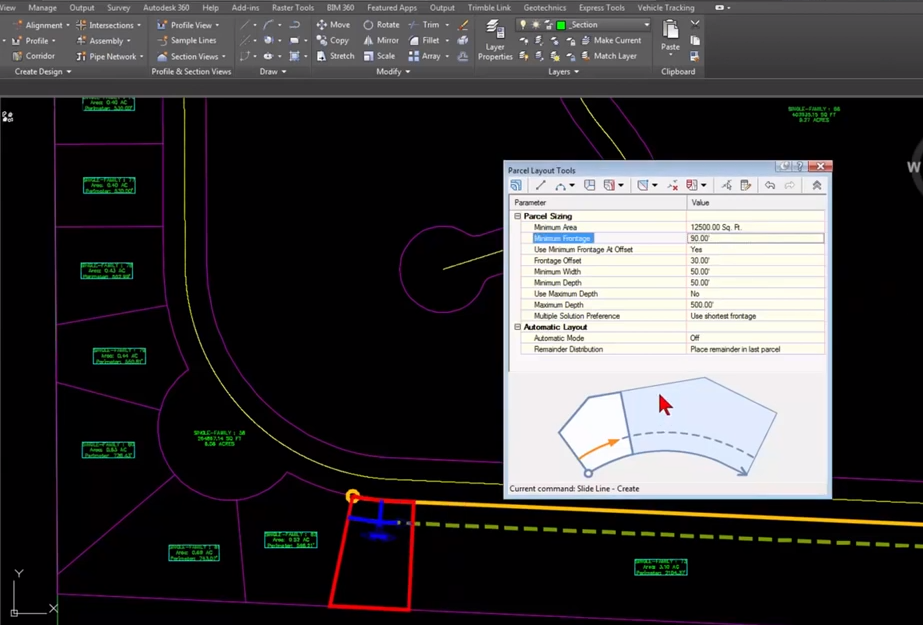Click the Fillet tool icon

point(414,40)
